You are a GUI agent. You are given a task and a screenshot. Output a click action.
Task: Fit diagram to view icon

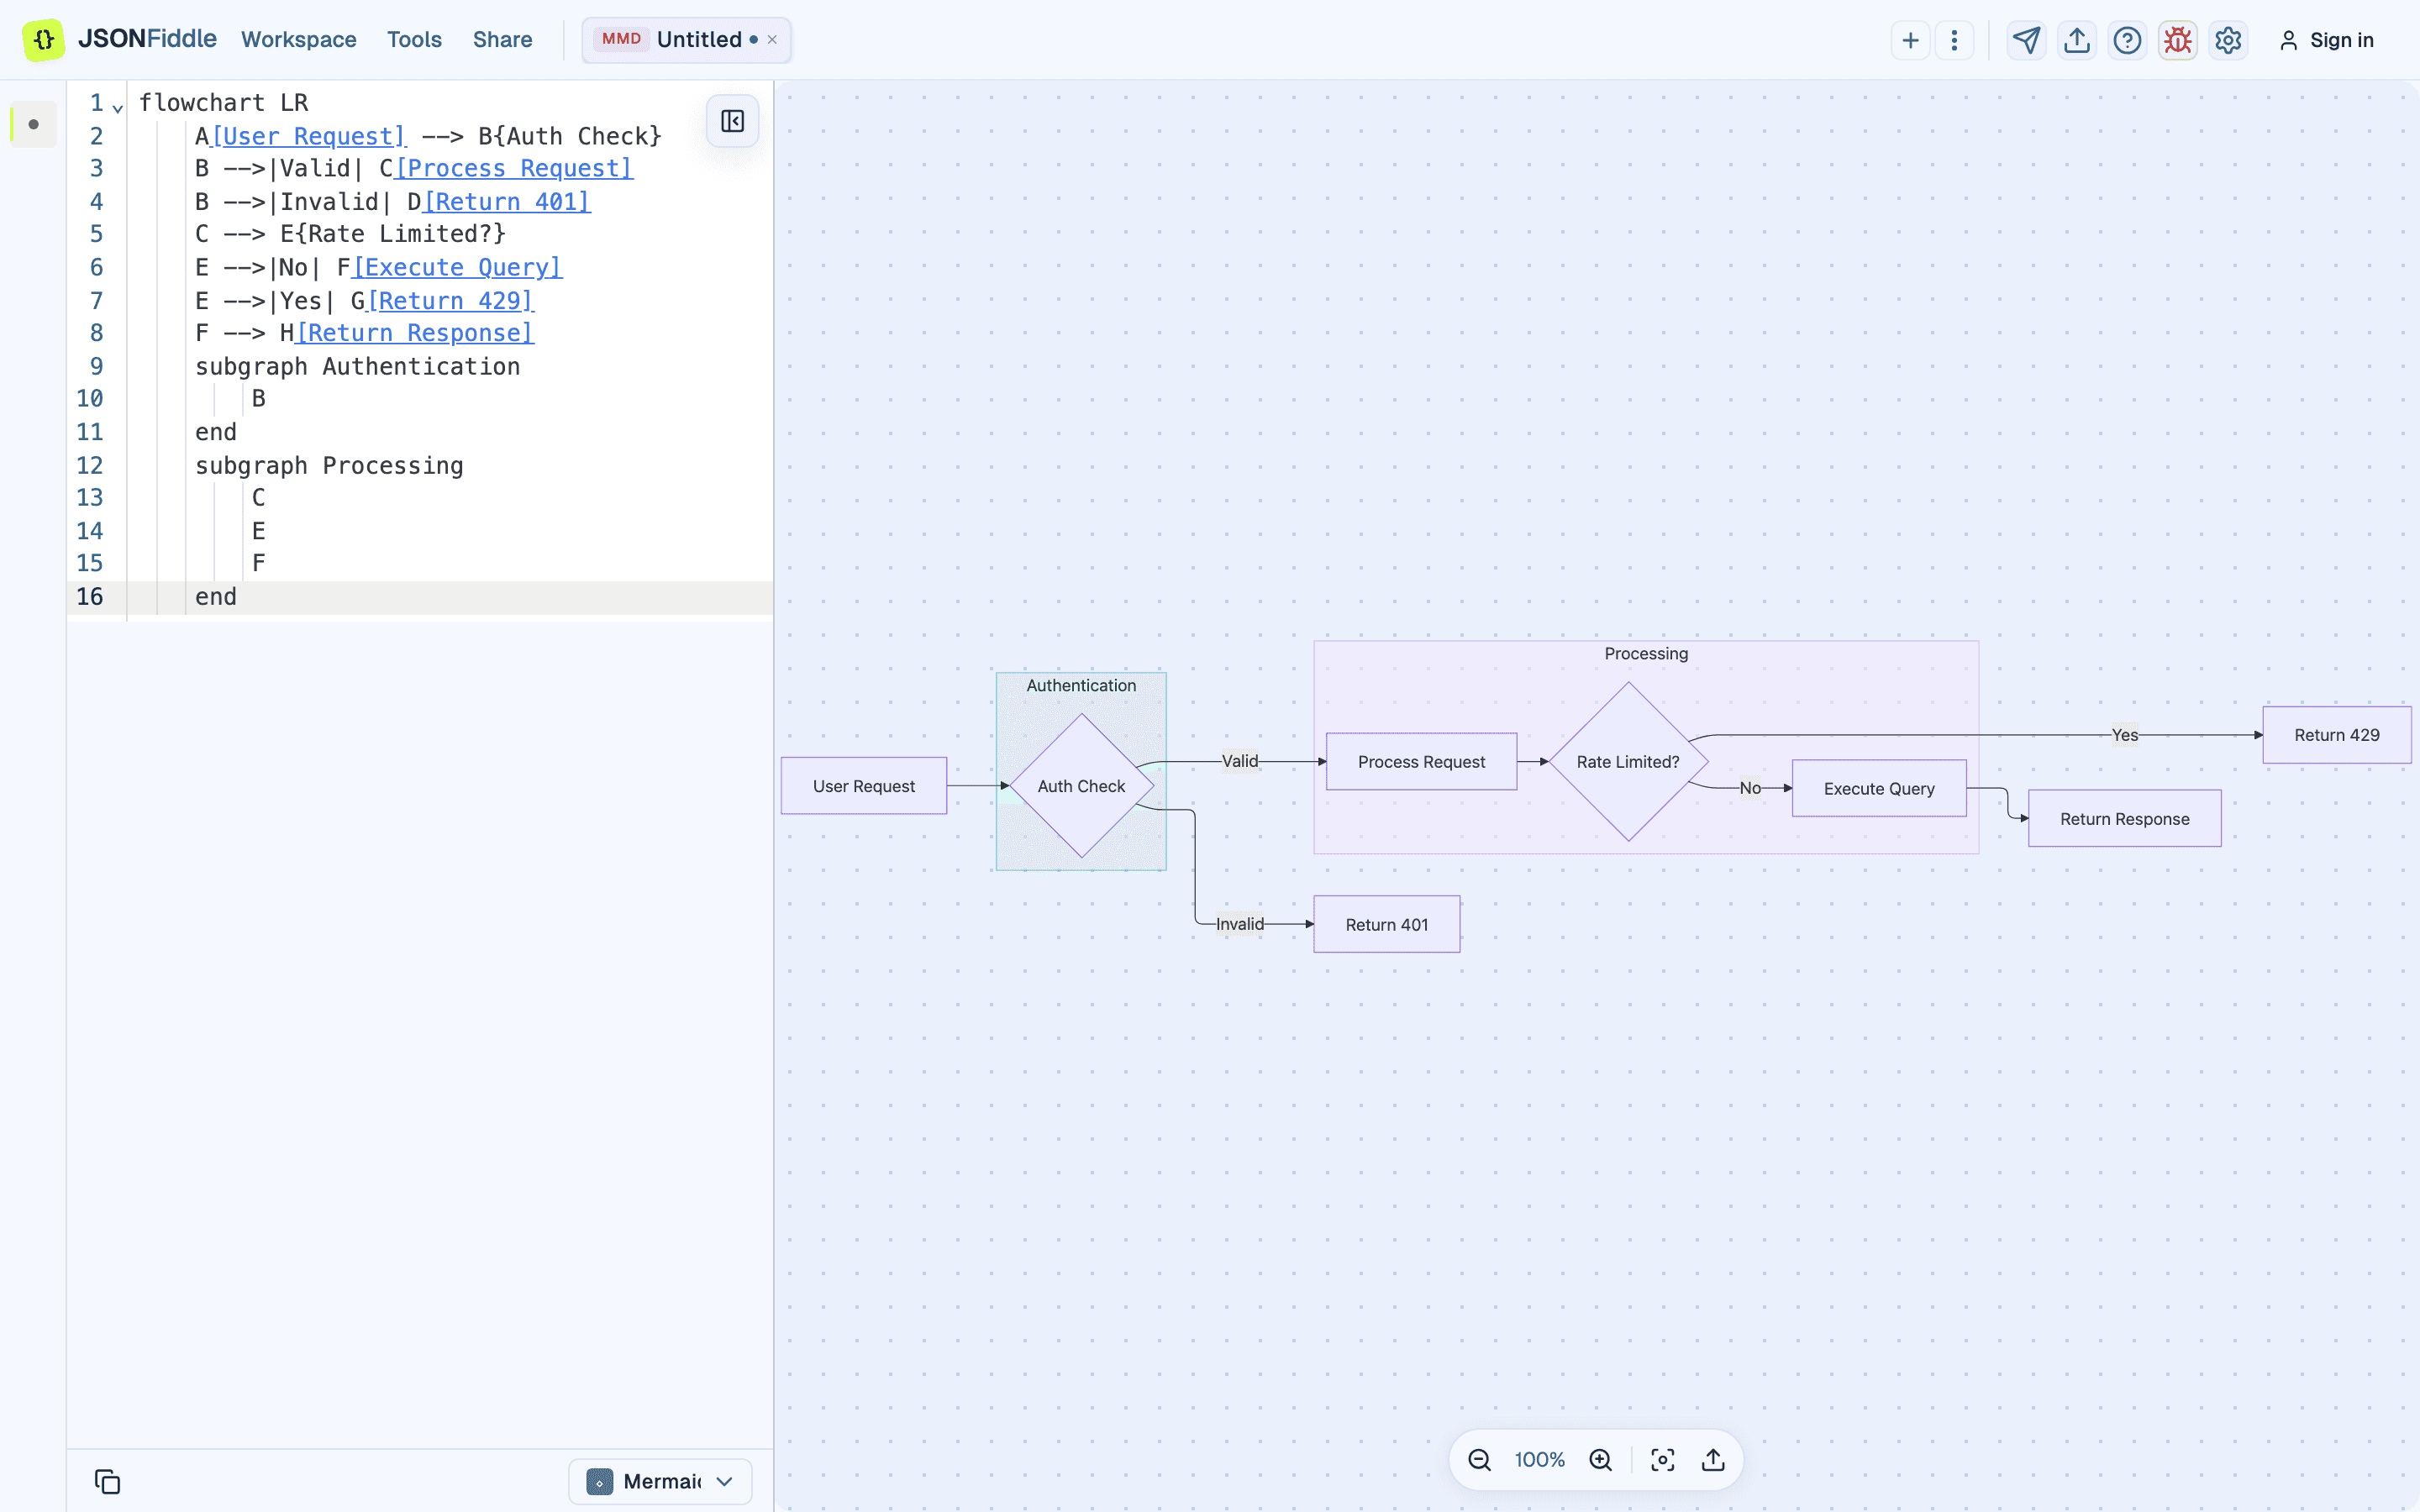point(1662,1460)
